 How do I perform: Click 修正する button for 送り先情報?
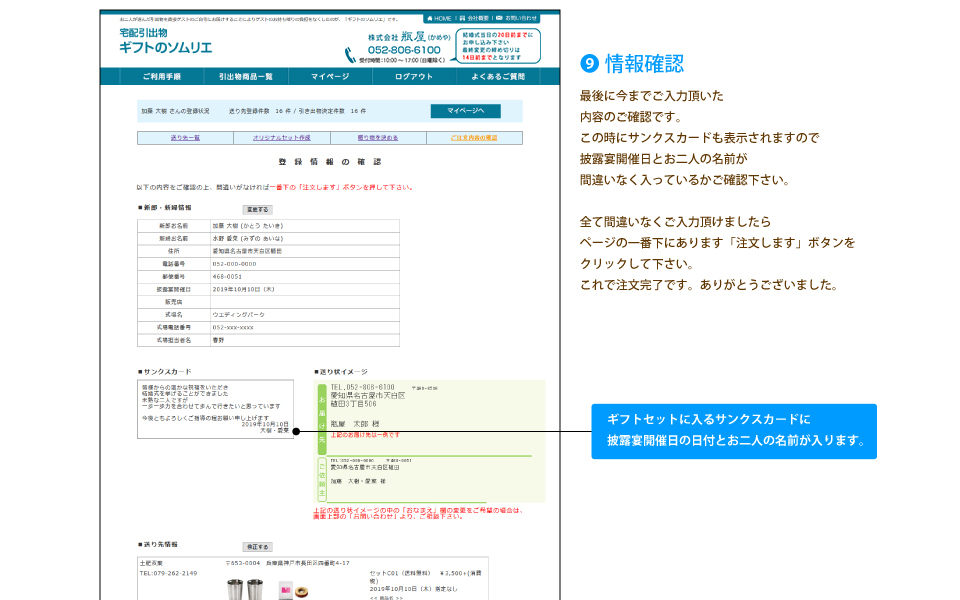(257, 547)
